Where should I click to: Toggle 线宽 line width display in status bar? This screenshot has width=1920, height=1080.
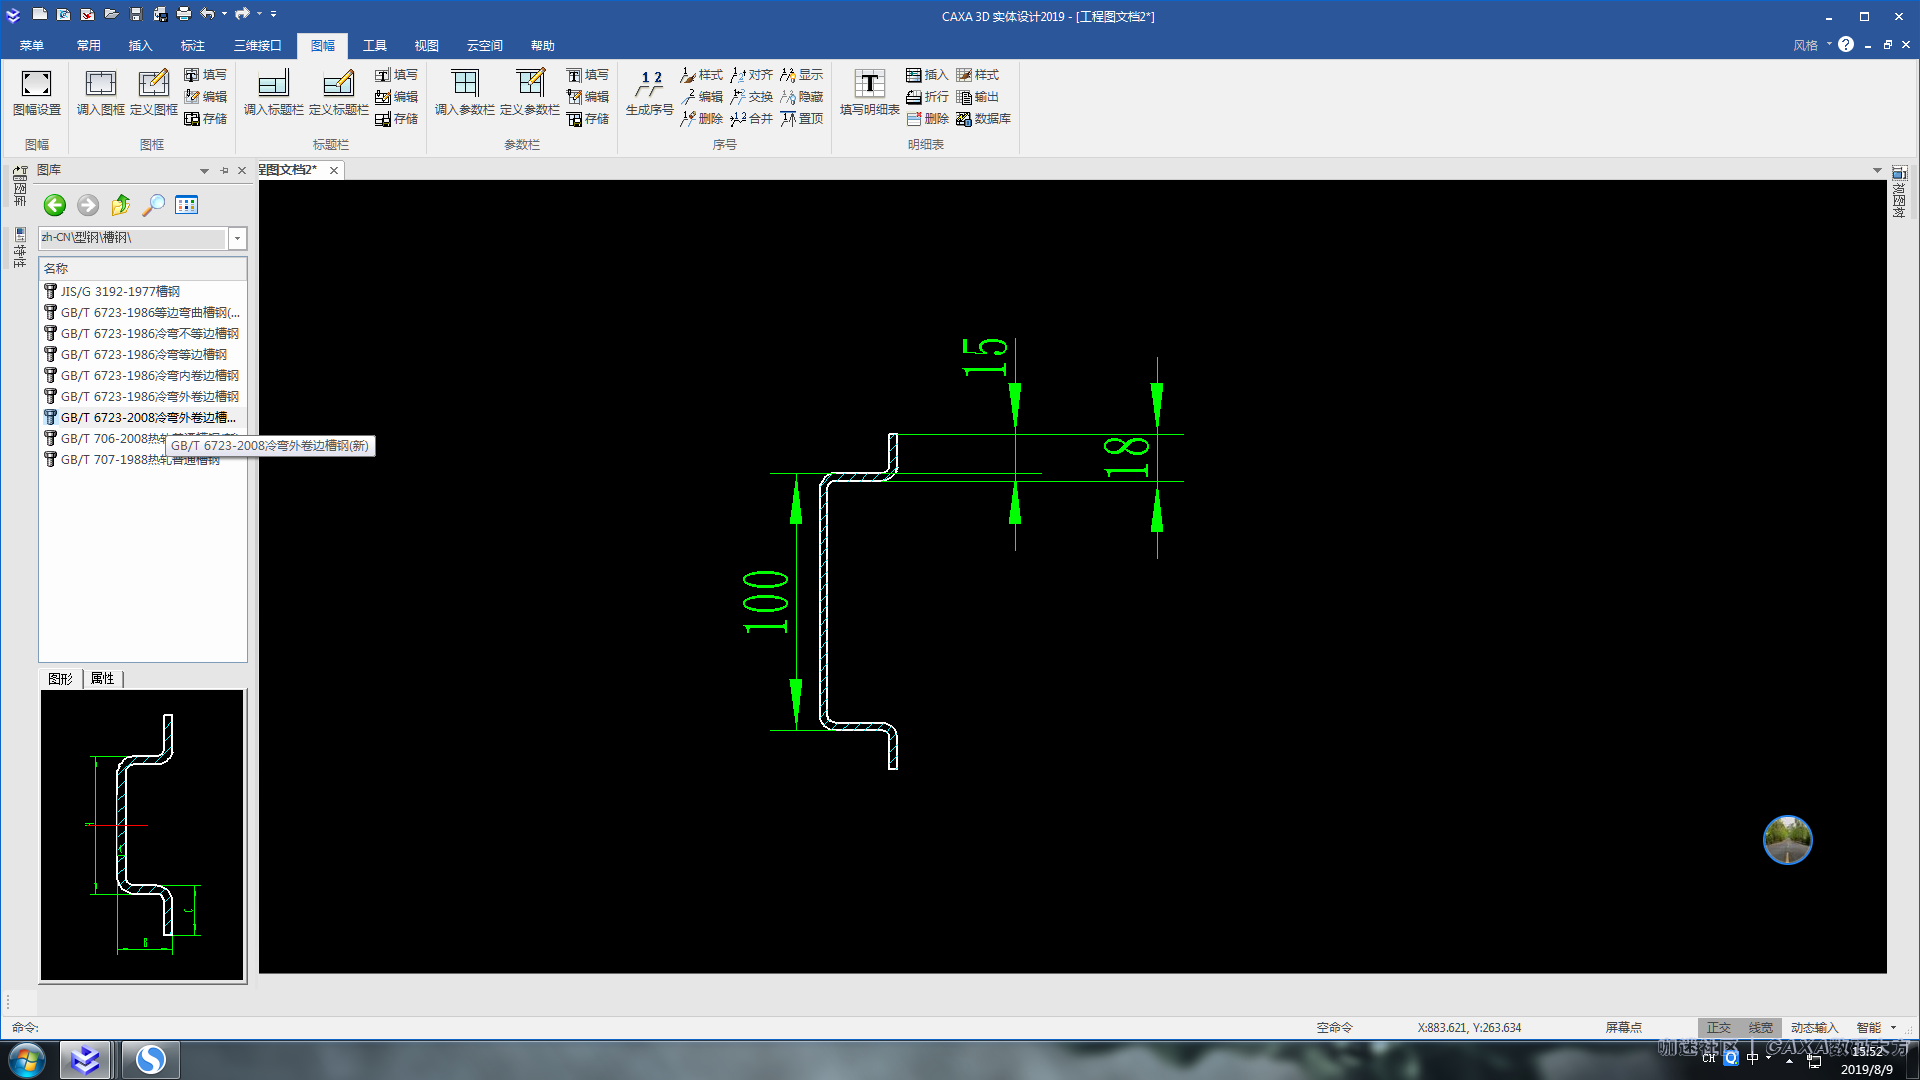click(x=1760, y=1027)
